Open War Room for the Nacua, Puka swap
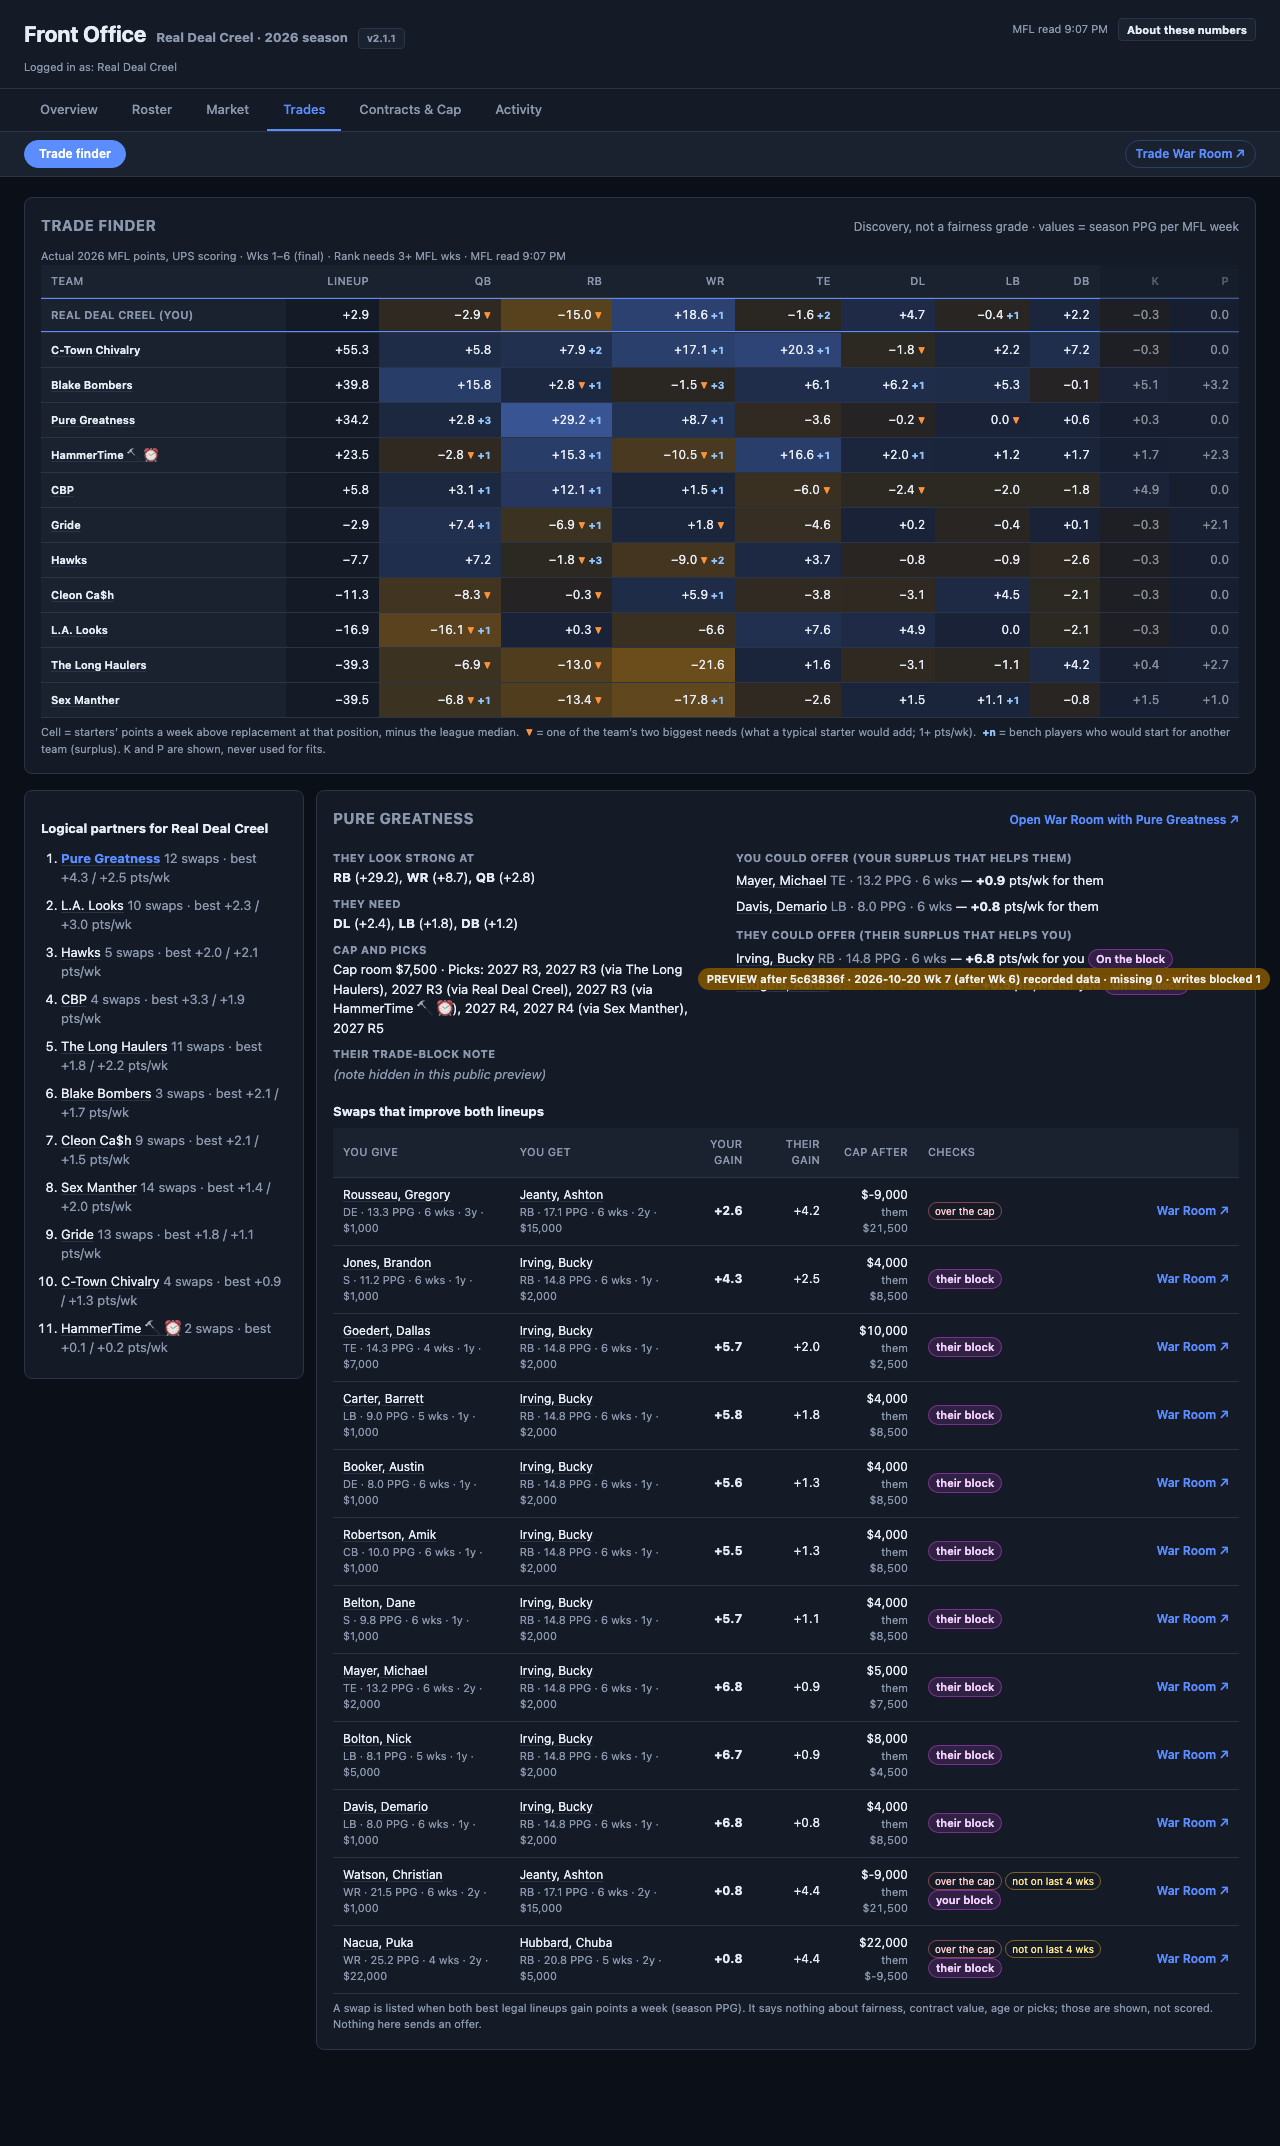The image size is (1280, 2146). pos(1193,1959)
